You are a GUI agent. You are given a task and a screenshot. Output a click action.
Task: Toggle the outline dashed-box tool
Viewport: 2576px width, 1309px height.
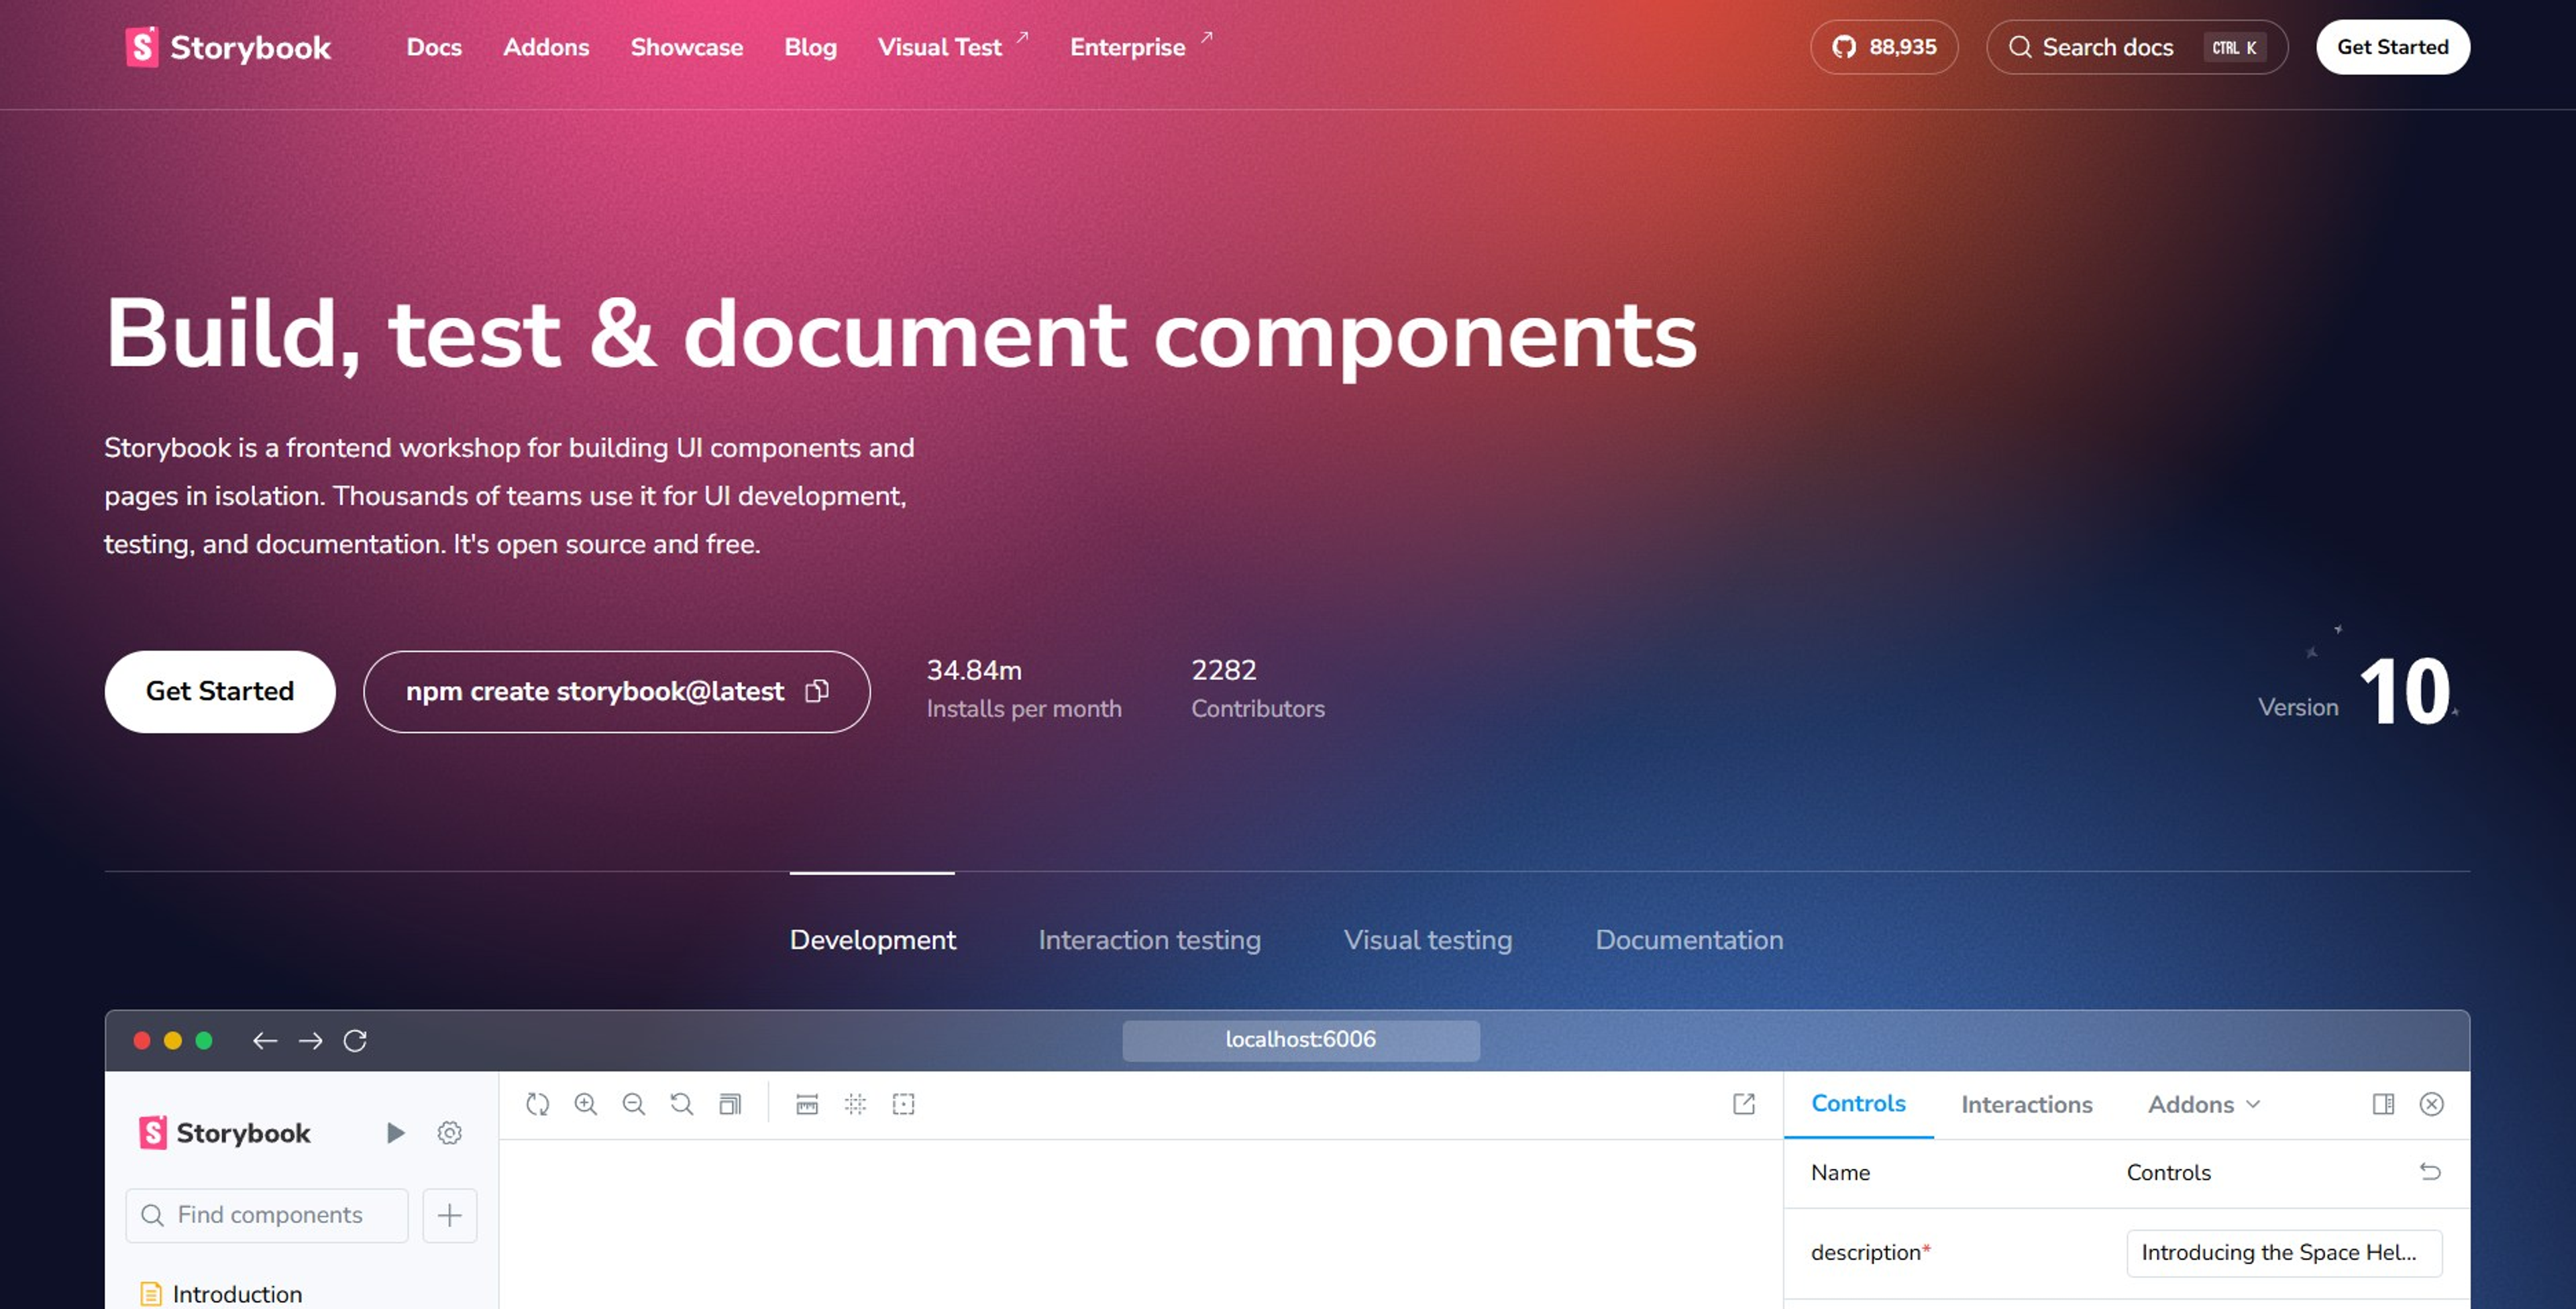(x=903, y=1104)
